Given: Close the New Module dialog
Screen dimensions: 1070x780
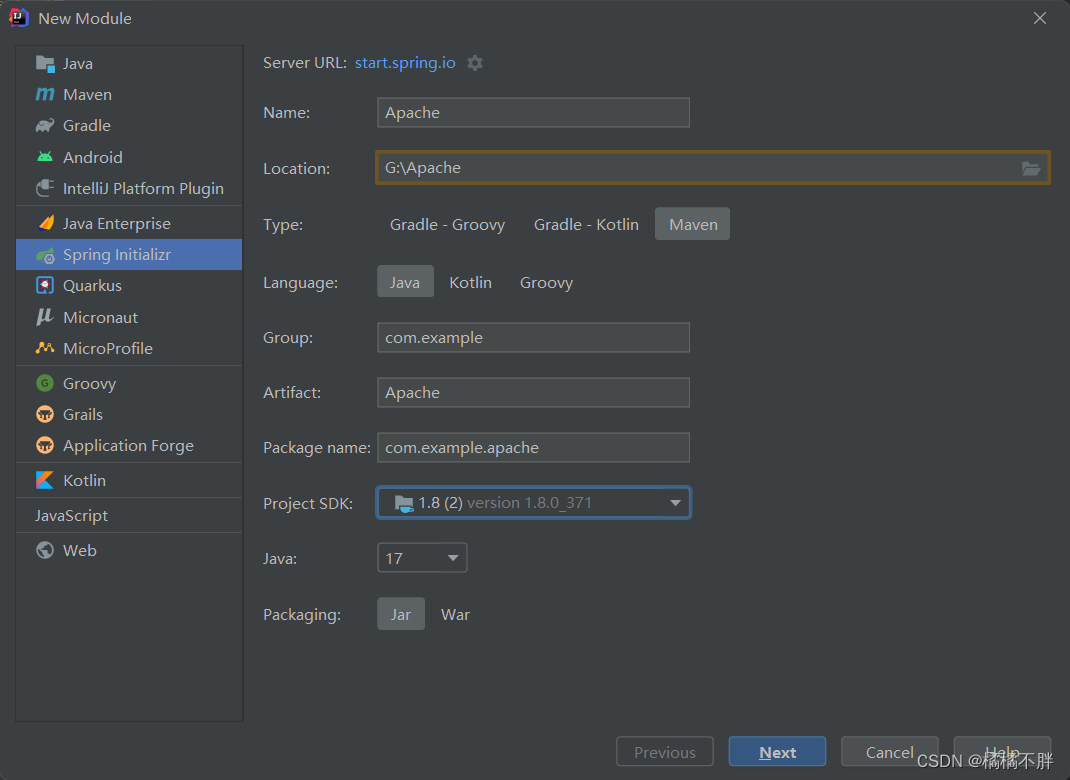Looking at the screenshot, I should 1039,18.
